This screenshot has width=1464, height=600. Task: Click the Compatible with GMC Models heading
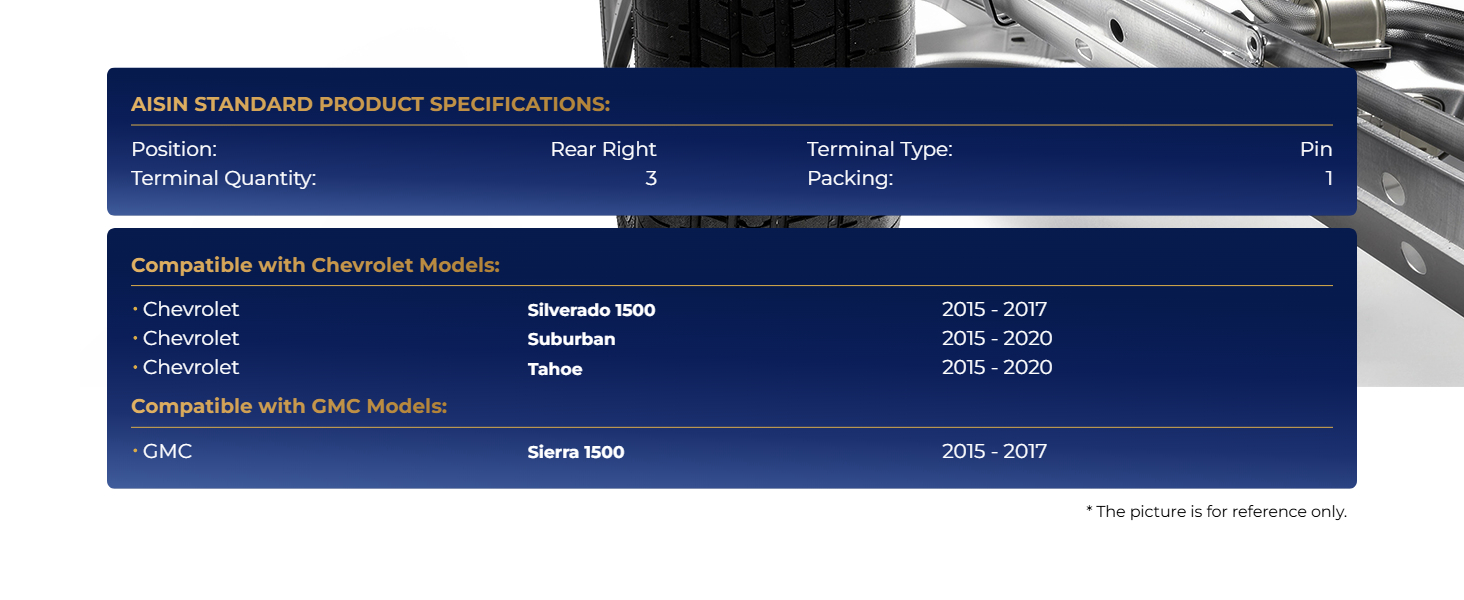pos(288,406)
